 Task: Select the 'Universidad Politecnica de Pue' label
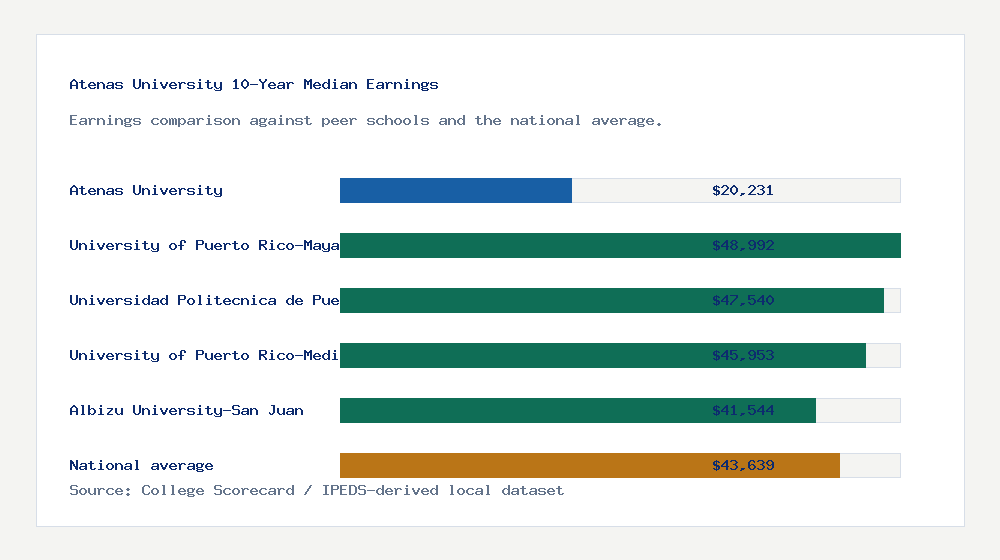point(204,300)
